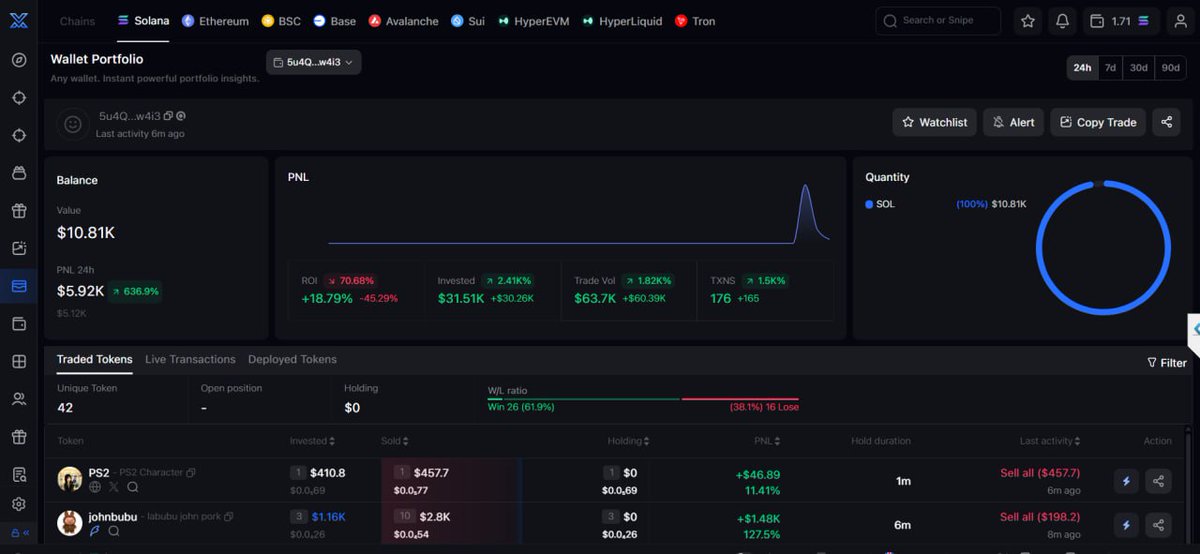1200x554 pixels.
Task: Open the Traded Tokens tab
Action: (94, 360)
